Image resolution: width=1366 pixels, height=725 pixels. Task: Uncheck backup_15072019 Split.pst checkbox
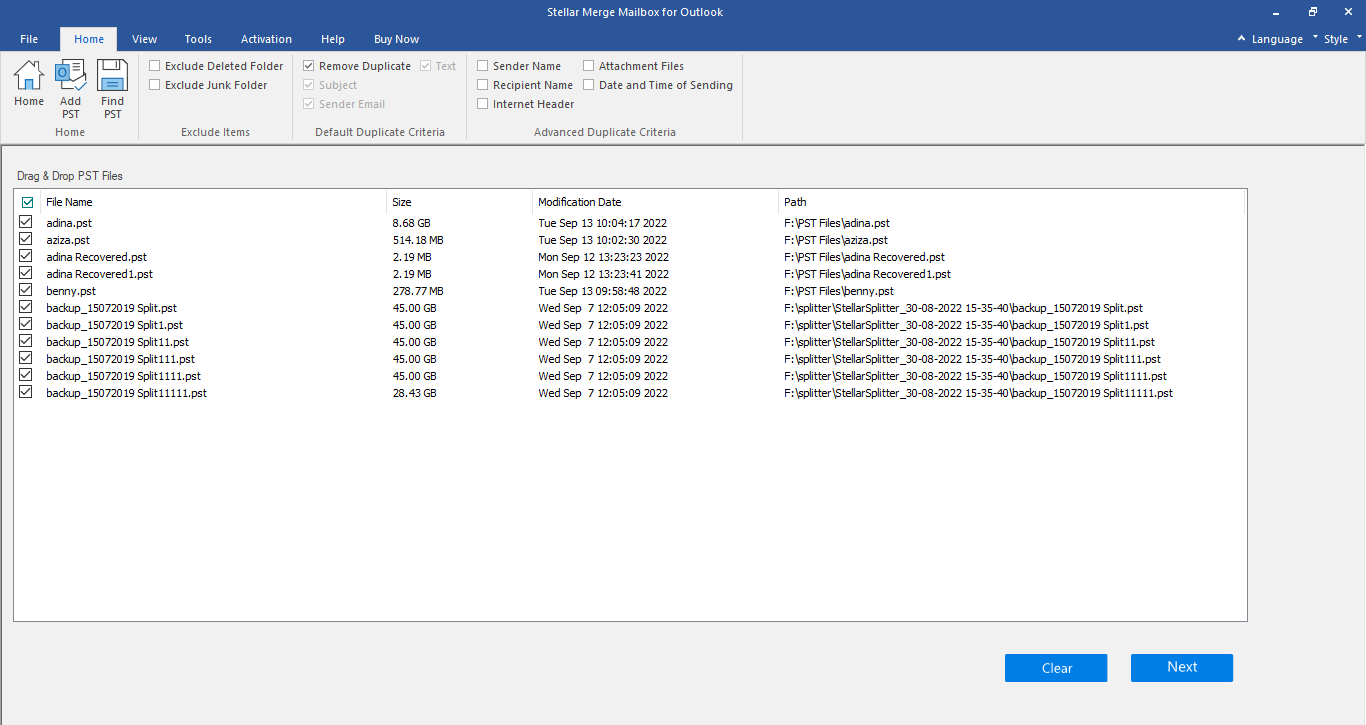[26, 307]
